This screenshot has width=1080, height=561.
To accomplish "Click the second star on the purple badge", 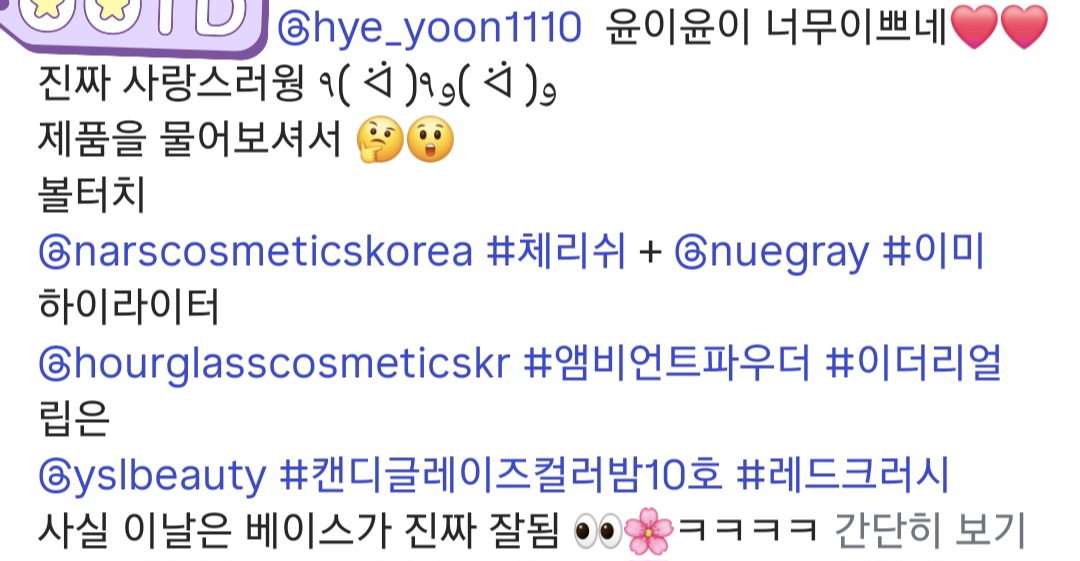I will click(105, 10).
